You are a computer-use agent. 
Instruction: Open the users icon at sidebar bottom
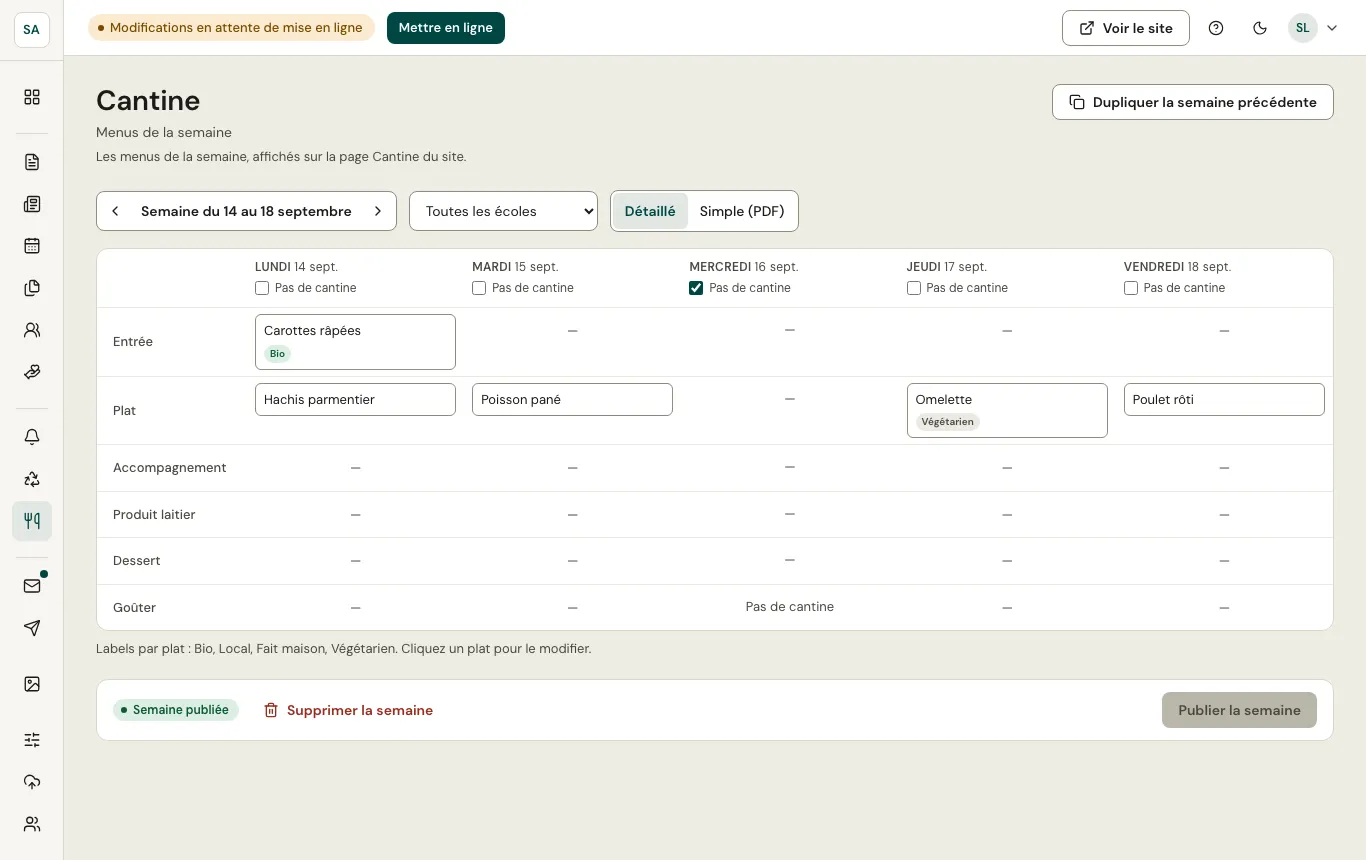click(32, 824)
